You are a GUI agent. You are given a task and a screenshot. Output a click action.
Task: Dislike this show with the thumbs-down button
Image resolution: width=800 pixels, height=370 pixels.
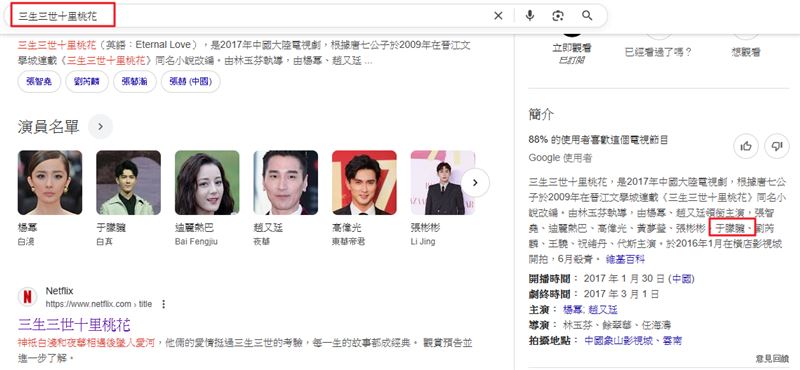777,146
